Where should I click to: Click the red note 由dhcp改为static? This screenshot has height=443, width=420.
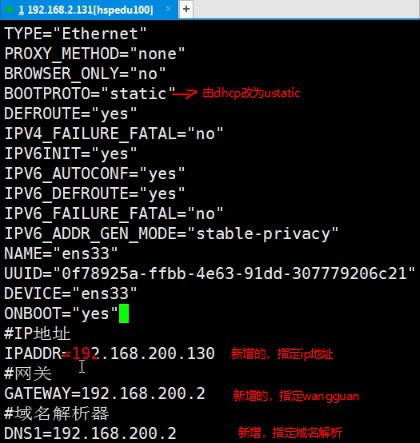[251, 93]
